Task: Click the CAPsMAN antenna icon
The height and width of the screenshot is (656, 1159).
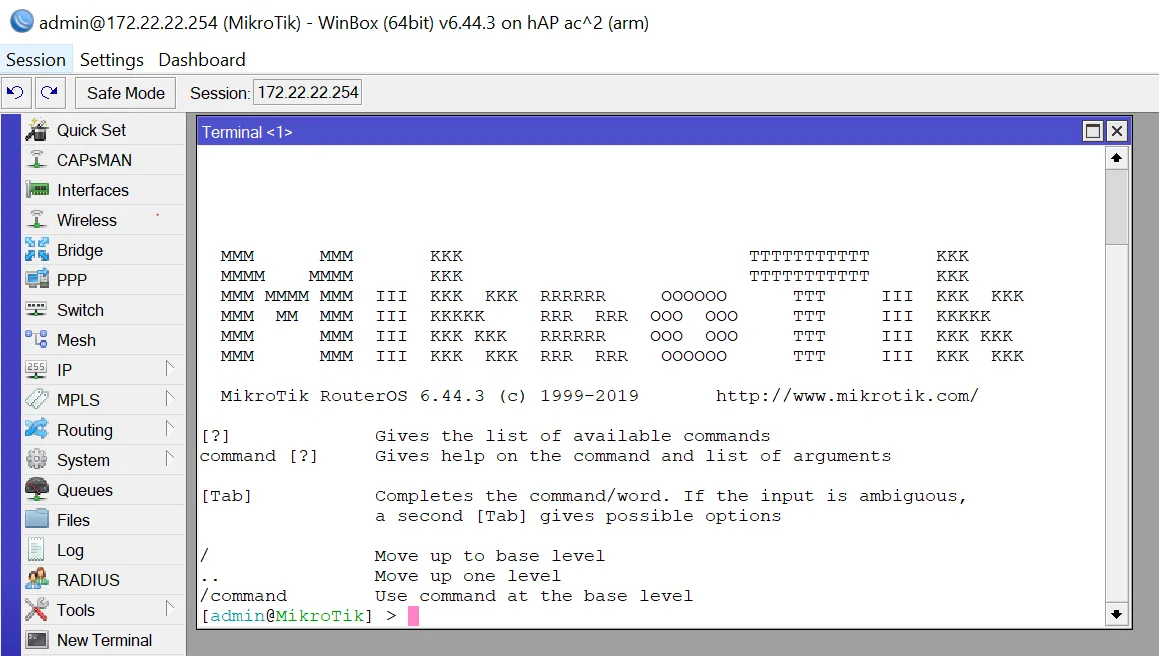Action: pos(36,160)
